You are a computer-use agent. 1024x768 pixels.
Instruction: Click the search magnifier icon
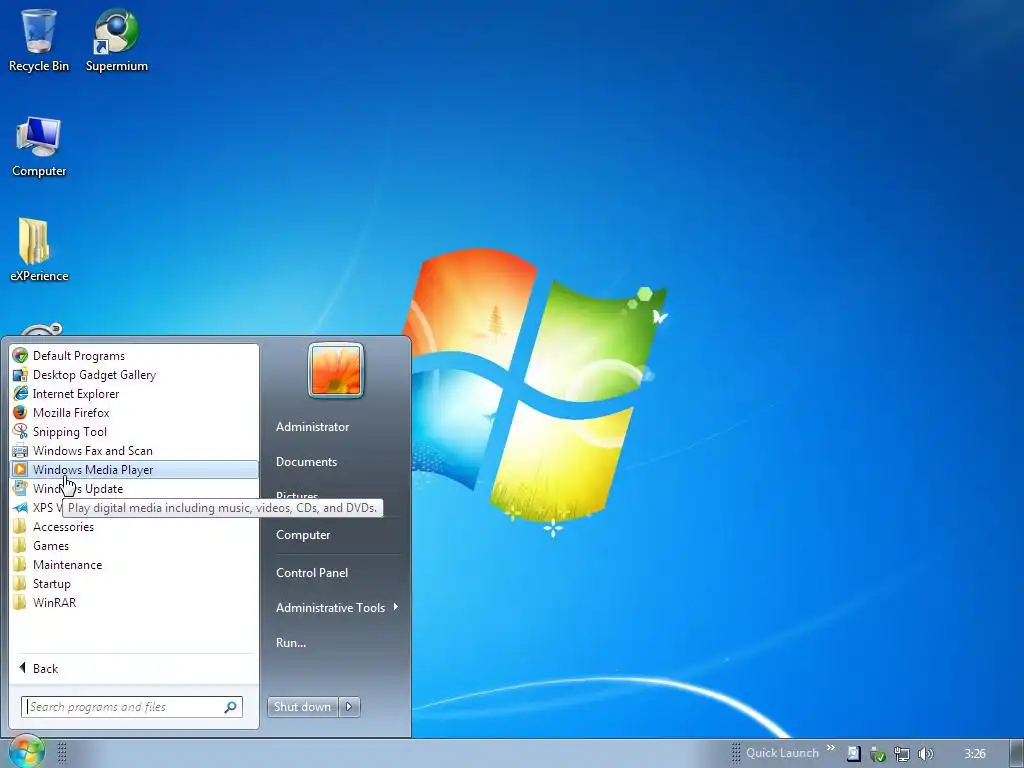pyautogui.click(x=231, y=707)
